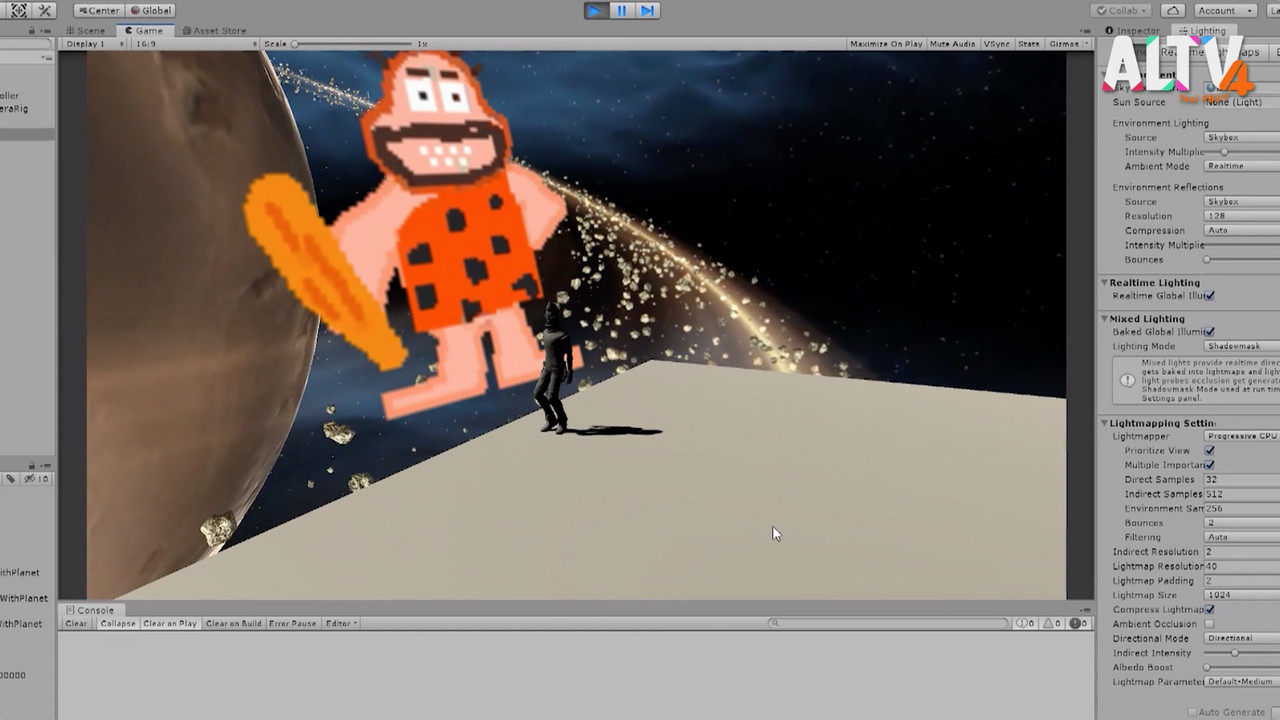The image size is (1280, 720).
Task: Open the Collab dropdown
Action: point(1123,10)
